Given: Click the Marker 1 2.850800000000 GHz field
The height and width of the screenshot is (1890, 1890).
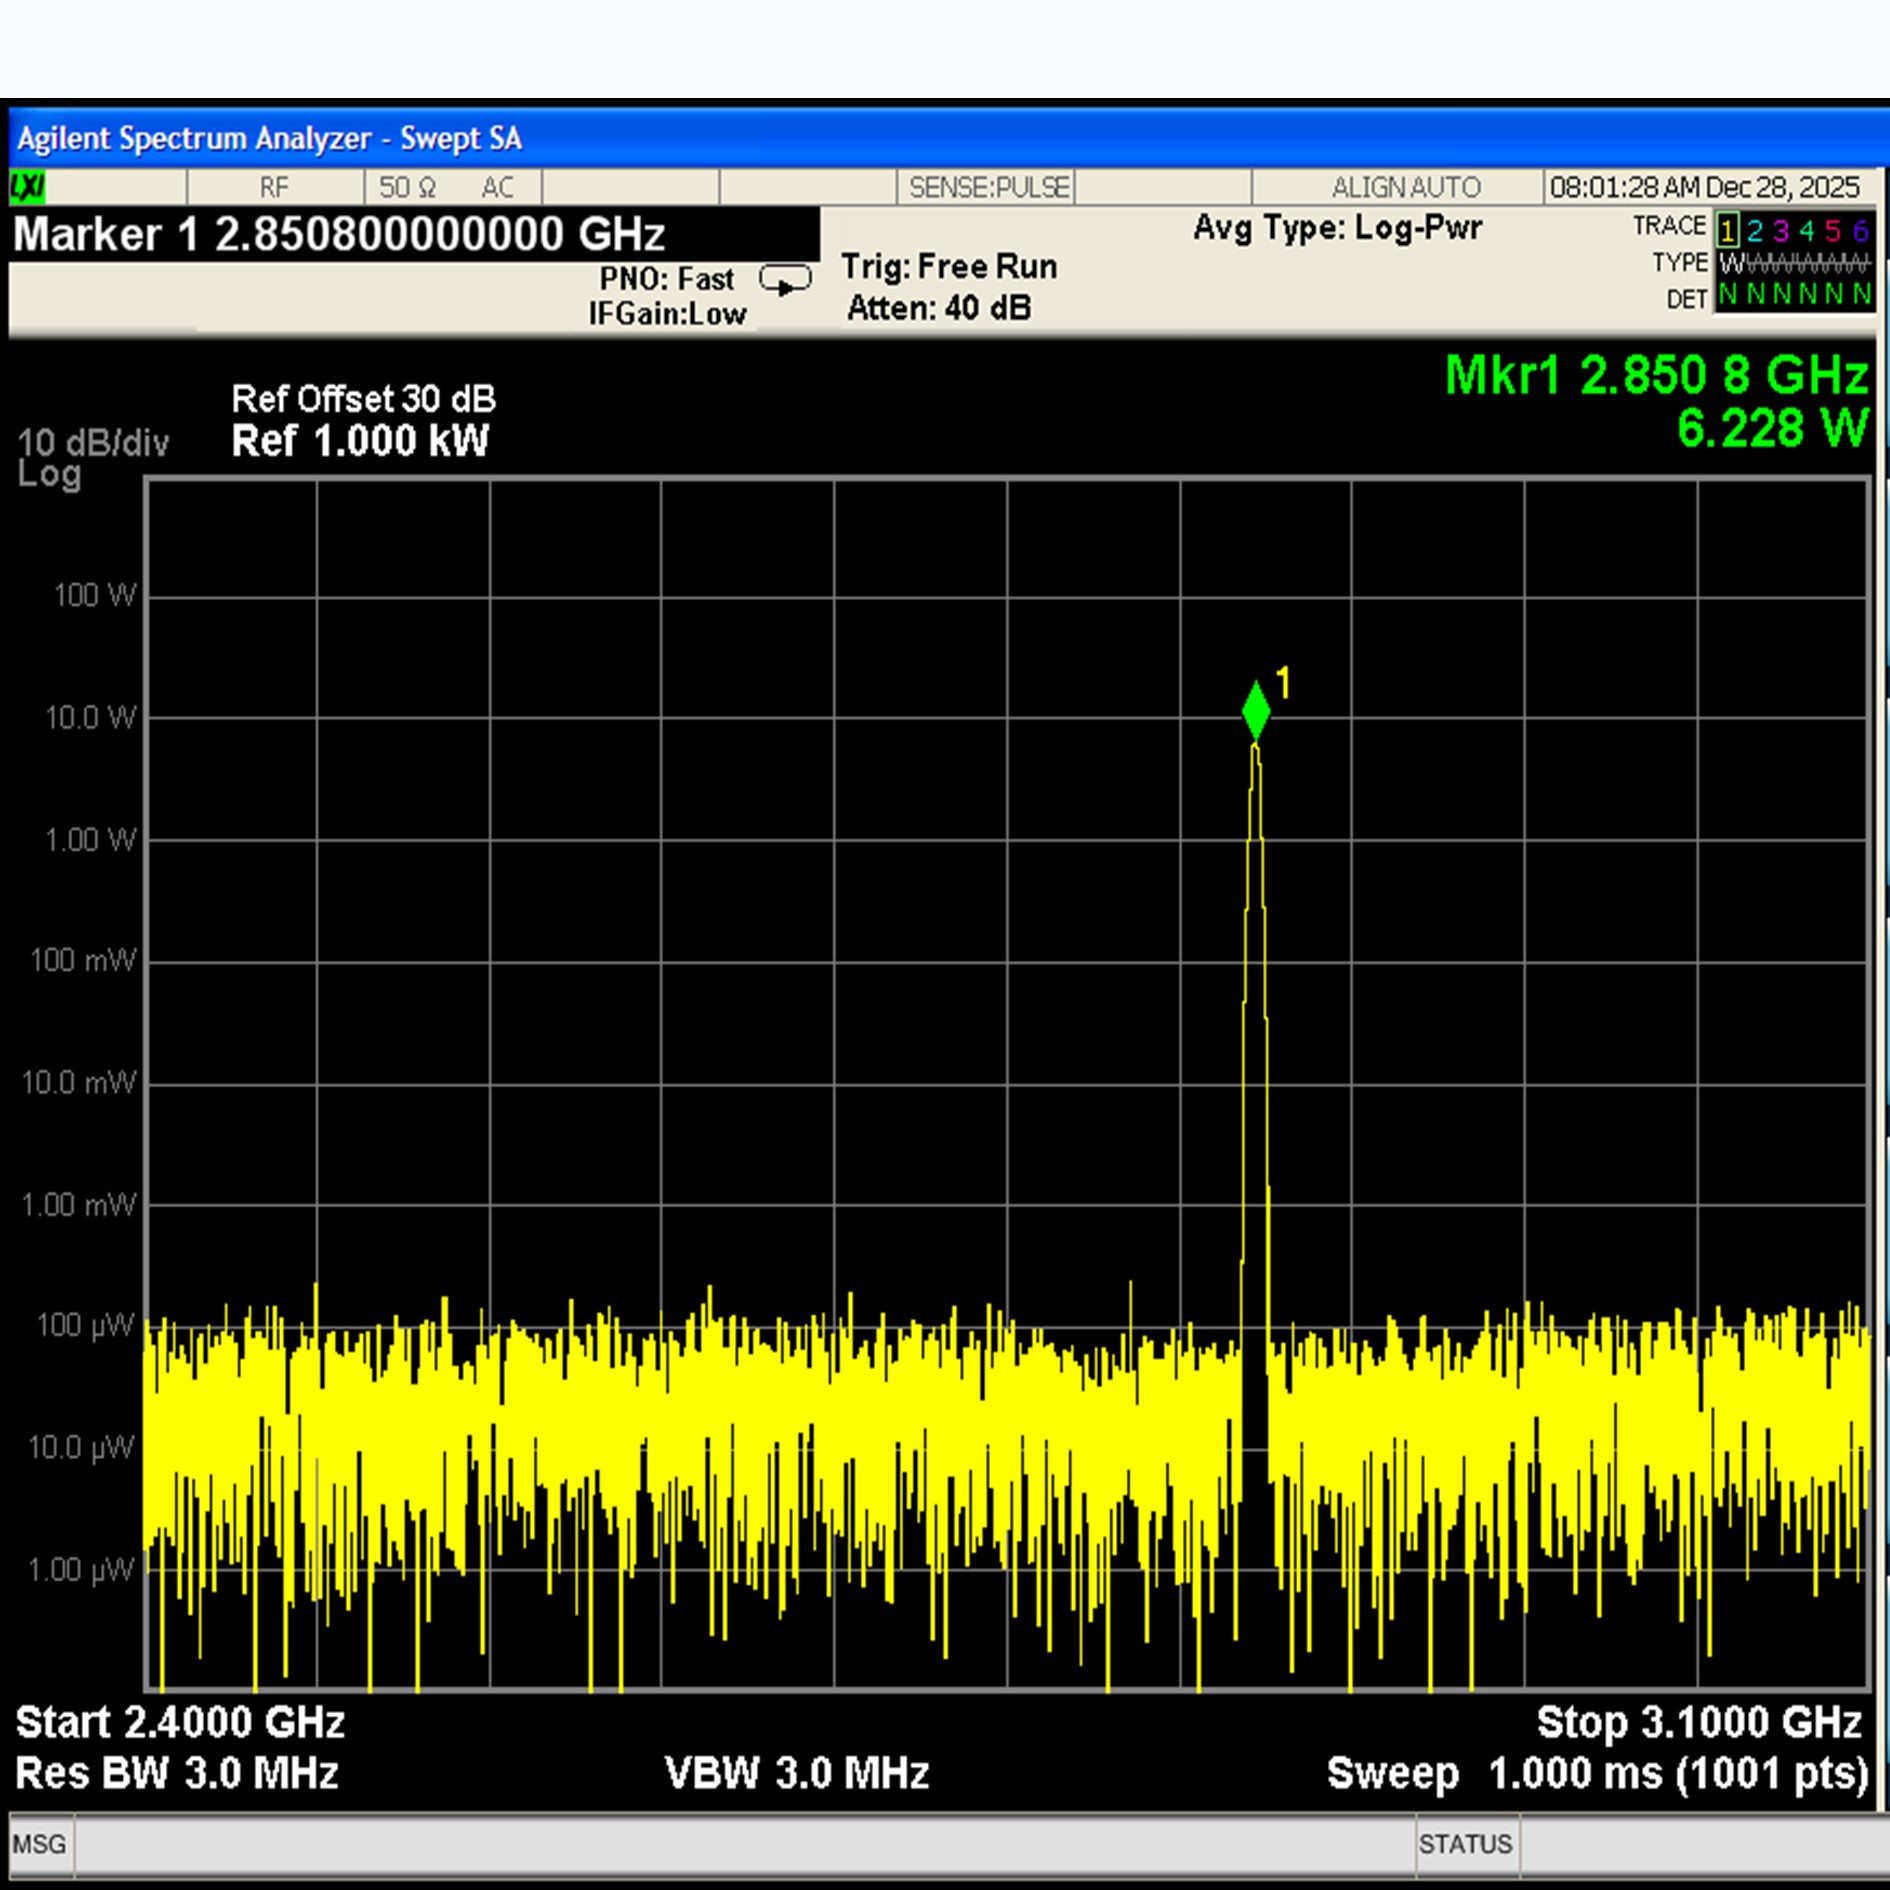Looking at the screenshot, I should pyautogui.click(x=414, y=234).
